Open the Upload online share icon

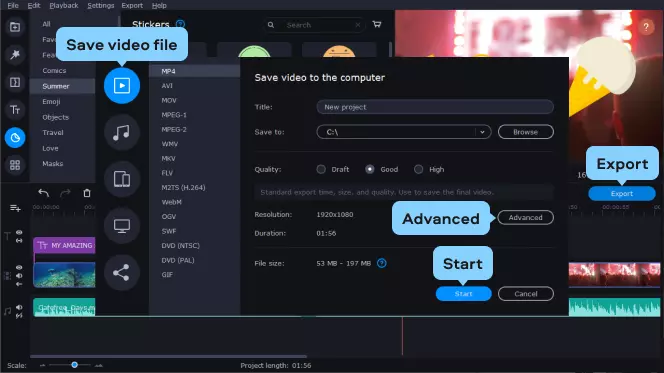(x=122, y=272)
